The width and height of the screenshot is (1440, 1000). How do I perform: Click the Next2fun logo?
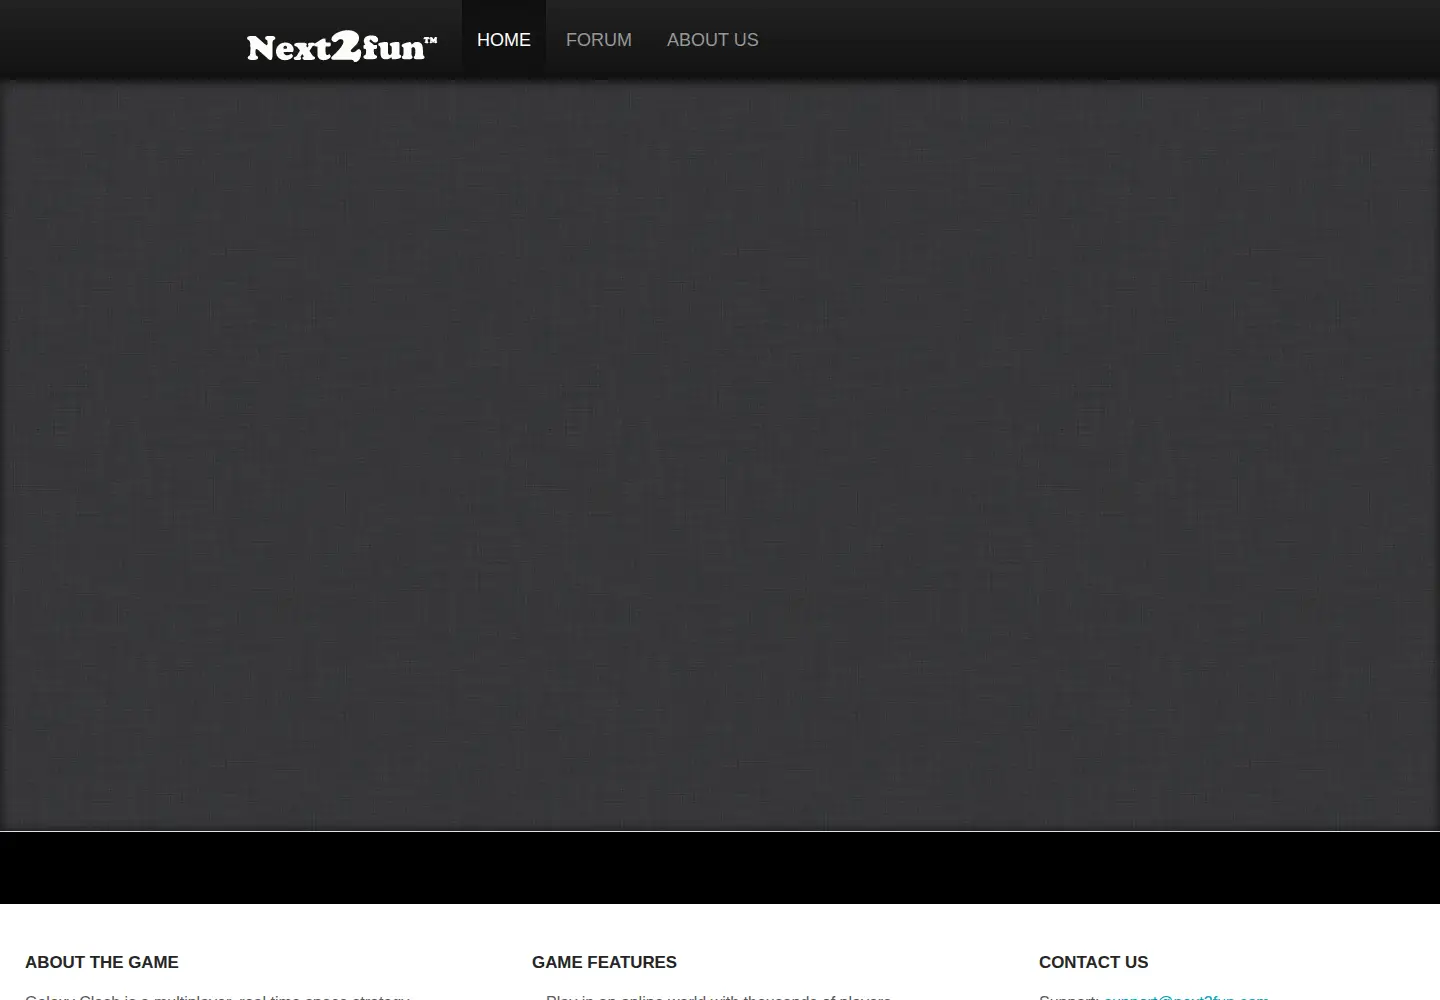[x=342, y=47]
